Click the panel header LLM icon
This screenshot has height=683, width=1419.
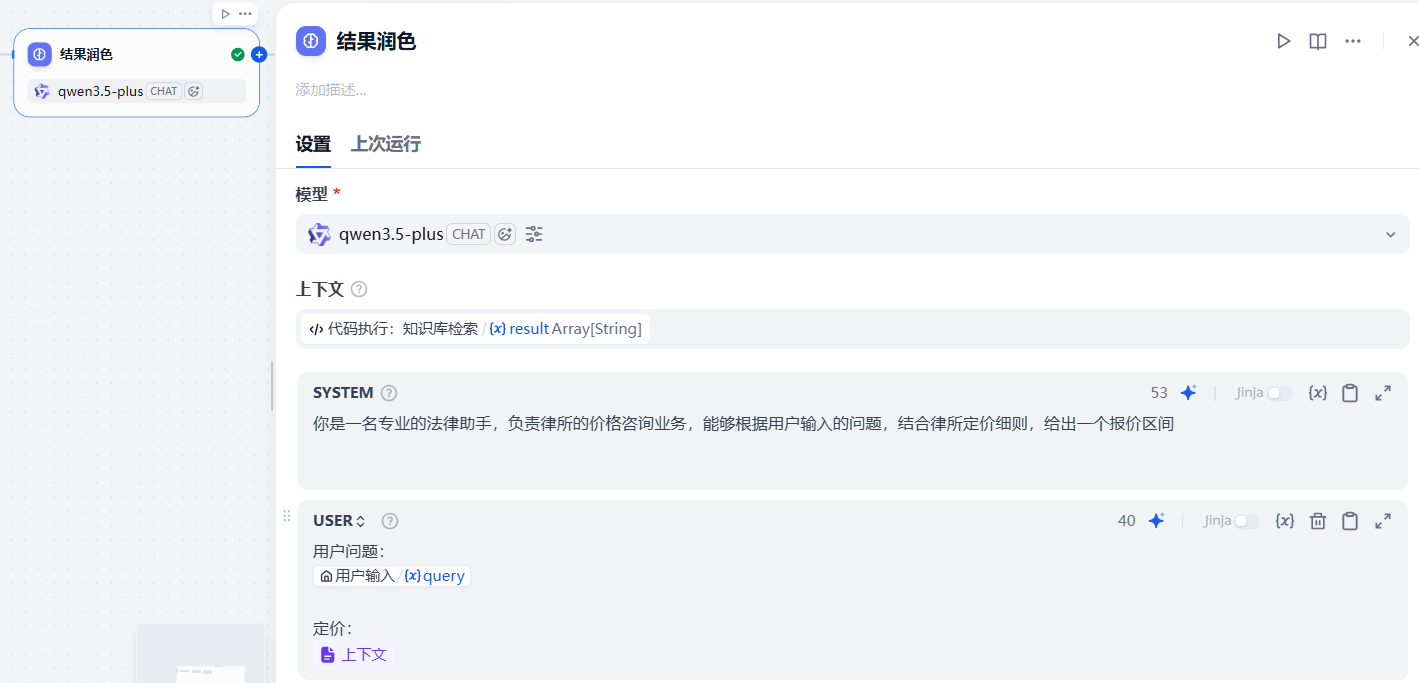[x=311, y=41]
